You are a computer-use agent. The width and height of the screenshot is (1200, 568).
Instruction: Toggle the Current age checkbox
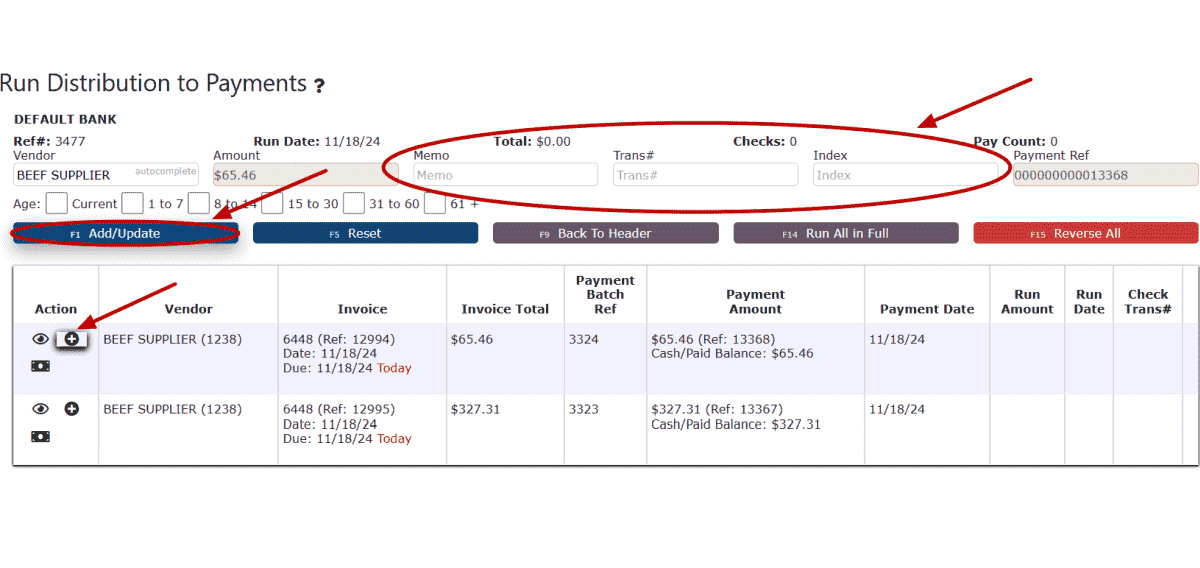click(57, 203)
